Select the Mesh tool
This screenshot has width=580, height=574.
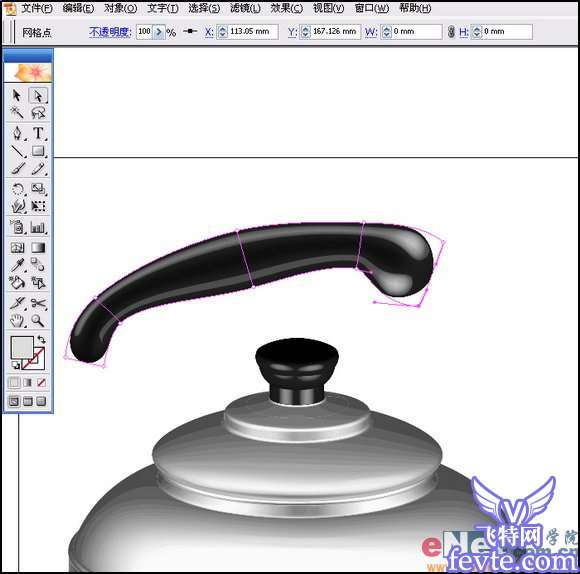17,247
